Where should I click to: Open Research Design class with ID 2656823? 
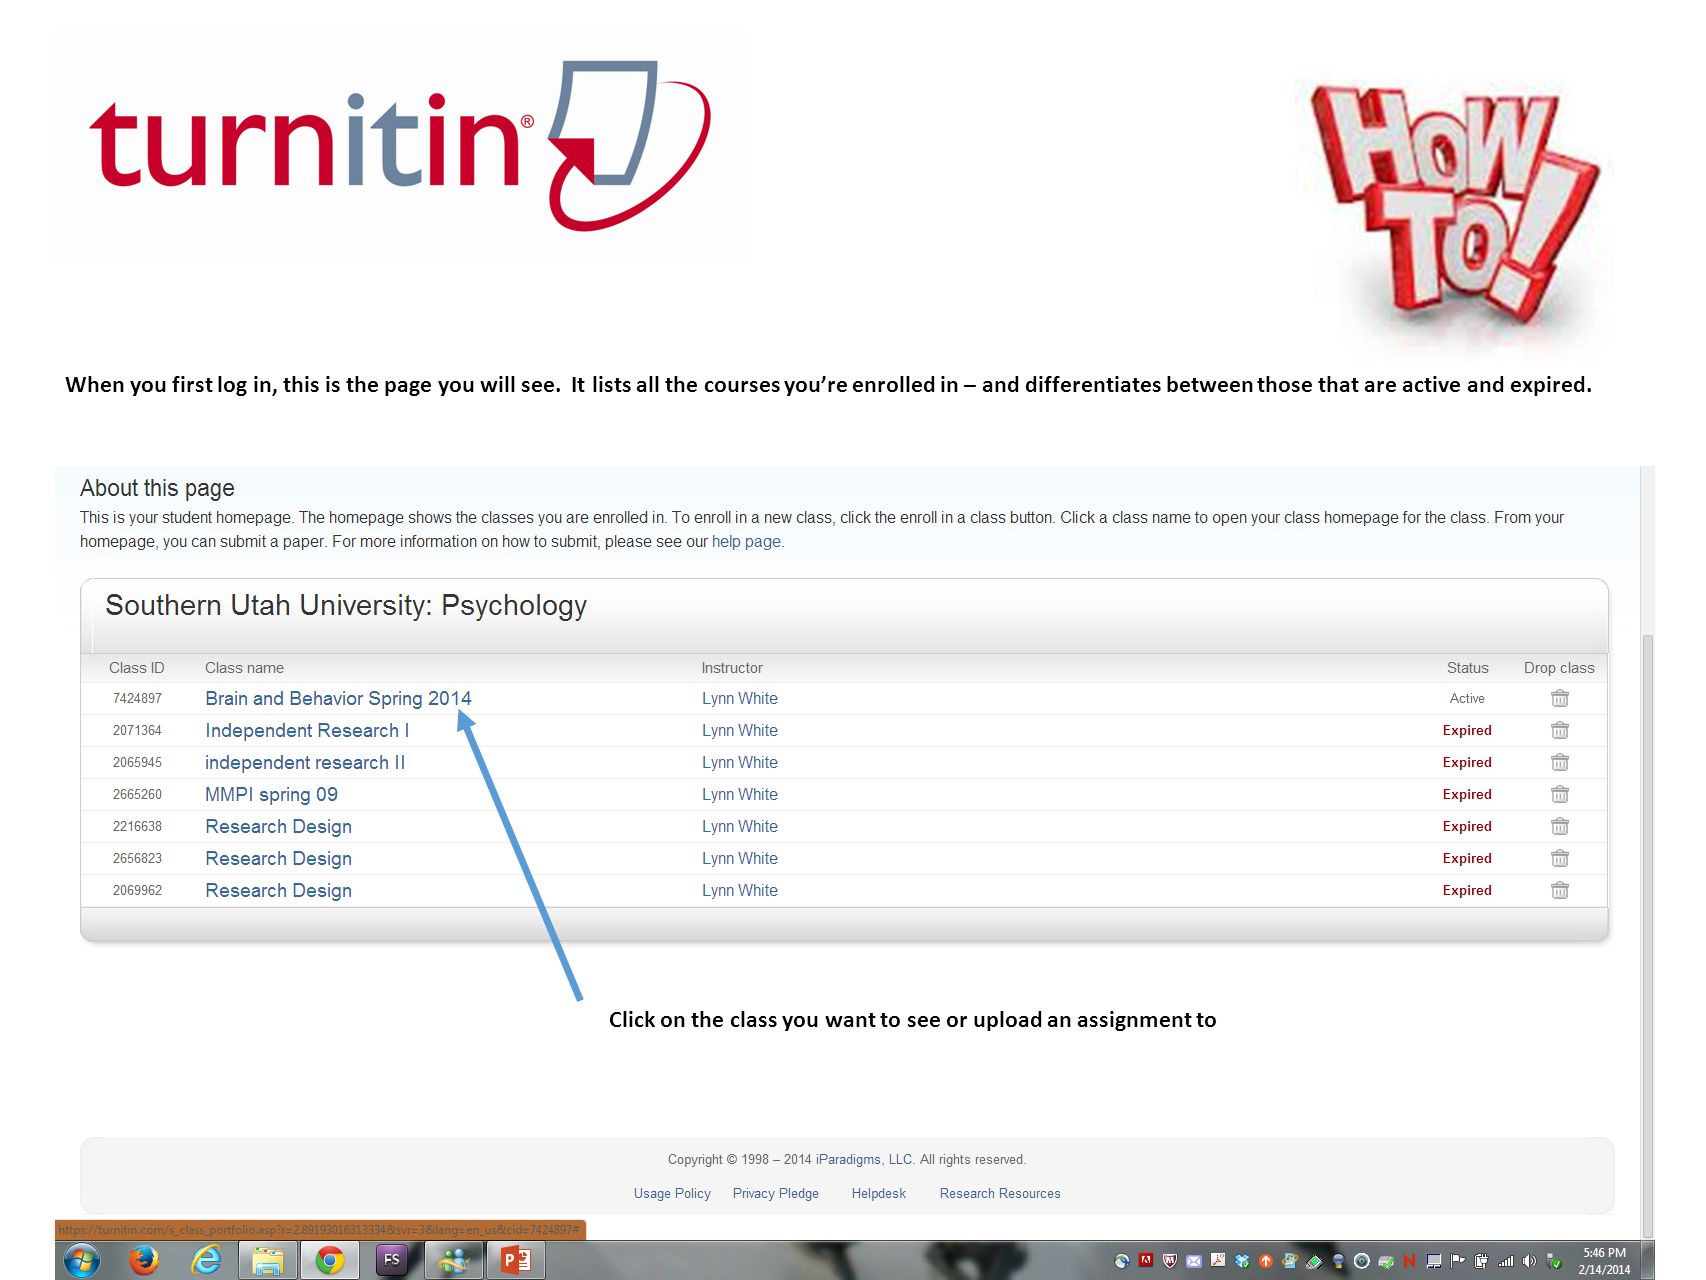pos(278,858)
